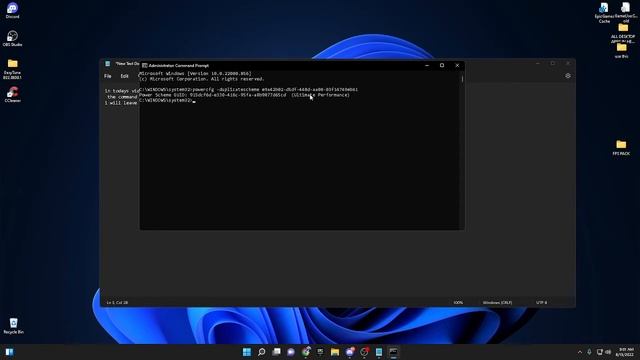The width and height of the screenshot is (640, 360).
Task: Open the Discord icon on taskbar
Action: pyautogui.click(x=350, y=352)
